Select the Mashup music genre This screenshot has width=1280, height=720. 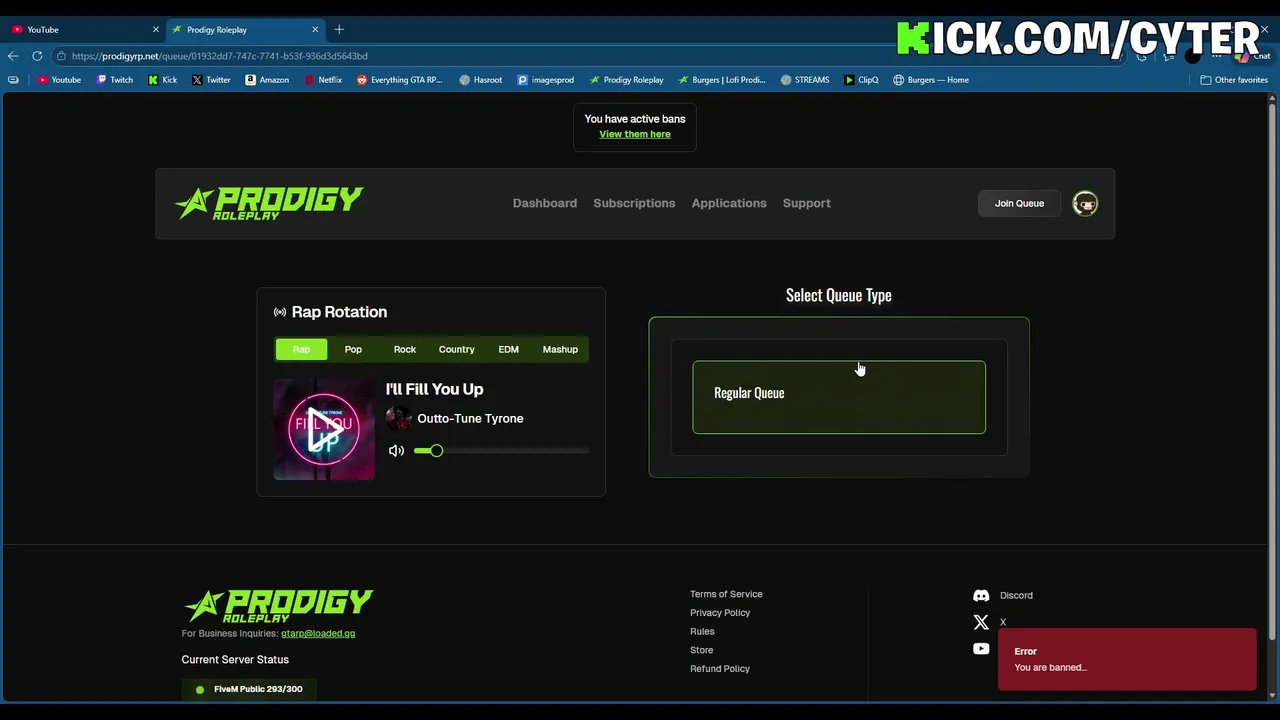[560, 349]
